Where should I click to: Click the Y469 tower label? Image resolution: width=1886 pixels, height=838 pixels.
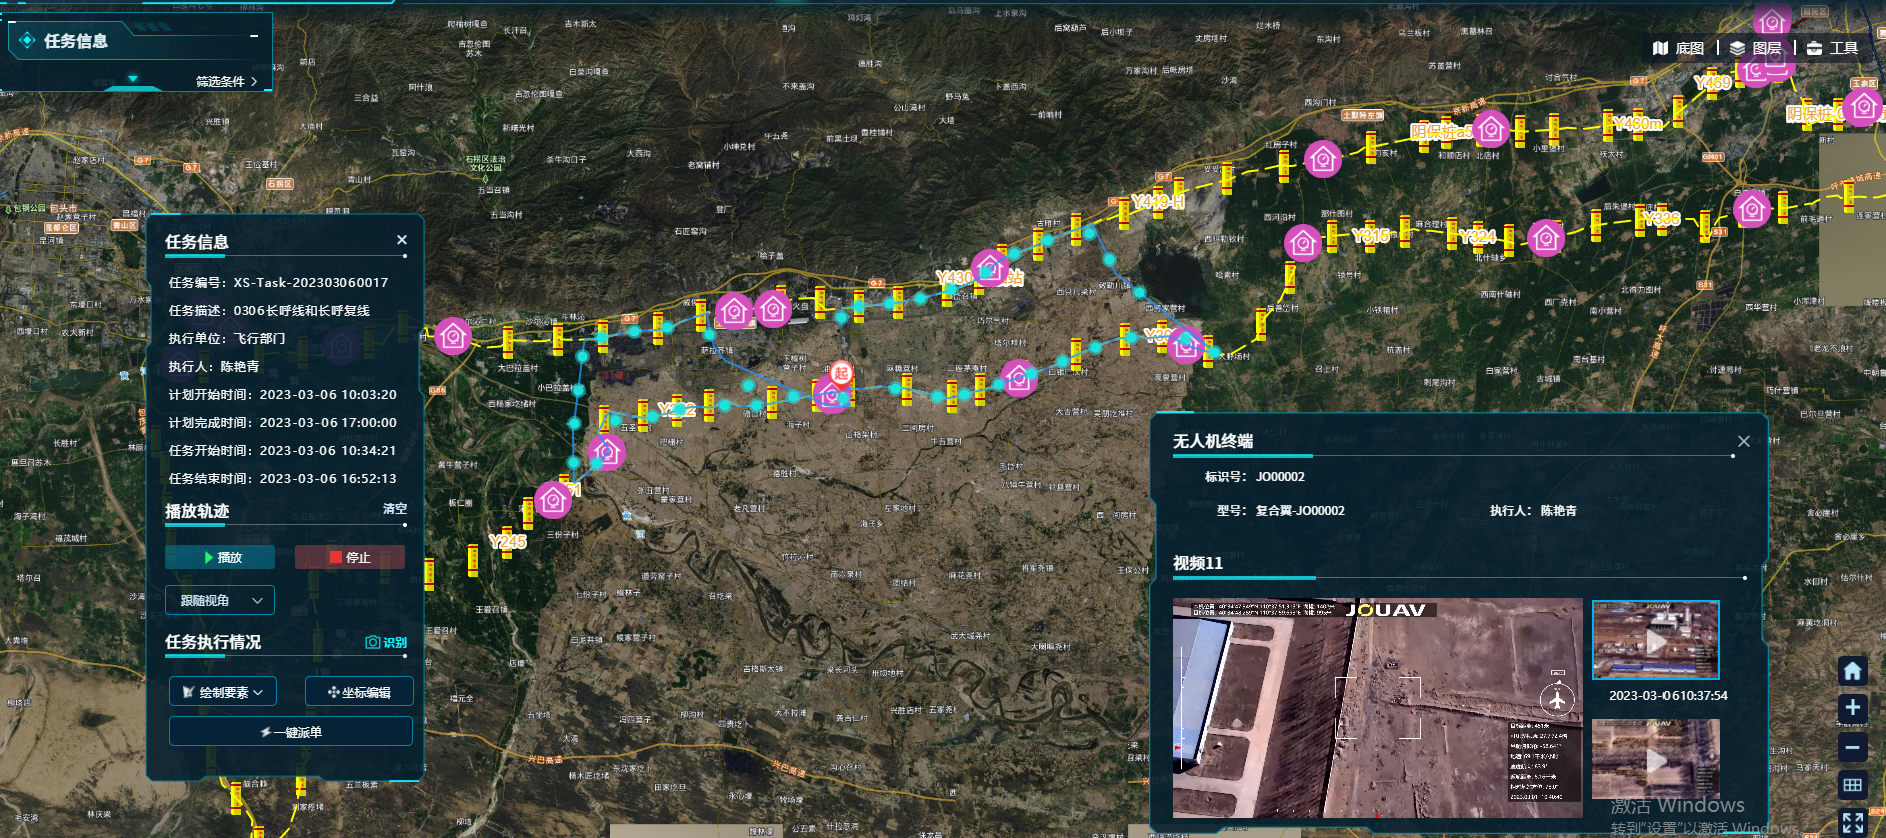(x=1713, y=83)
